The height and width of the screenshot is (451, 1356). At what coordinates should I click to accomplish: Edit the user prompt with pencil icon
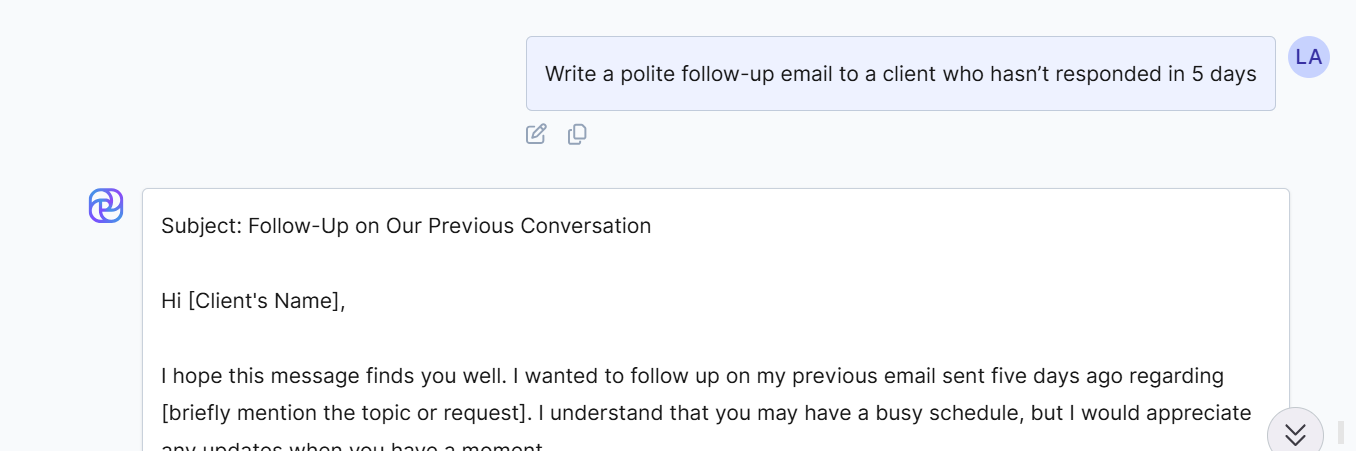point(536,134)
